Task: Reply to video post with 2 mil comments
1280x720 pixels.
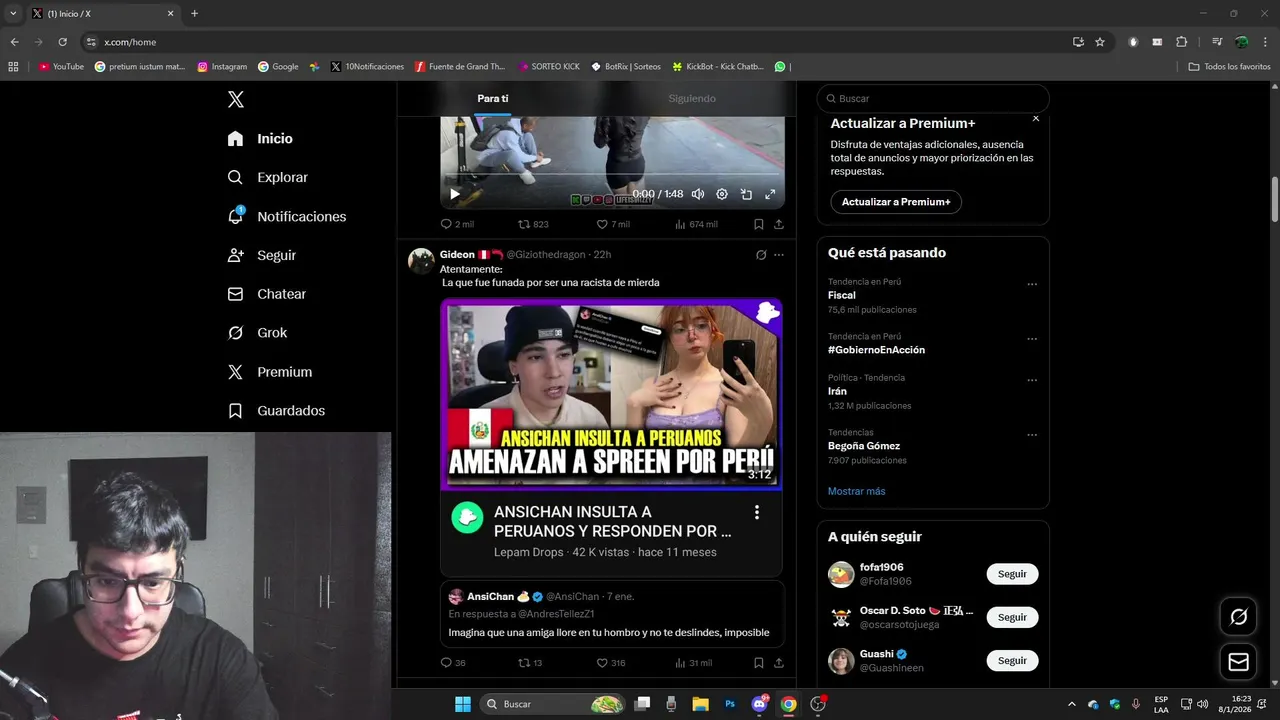Action: (457, 224)
